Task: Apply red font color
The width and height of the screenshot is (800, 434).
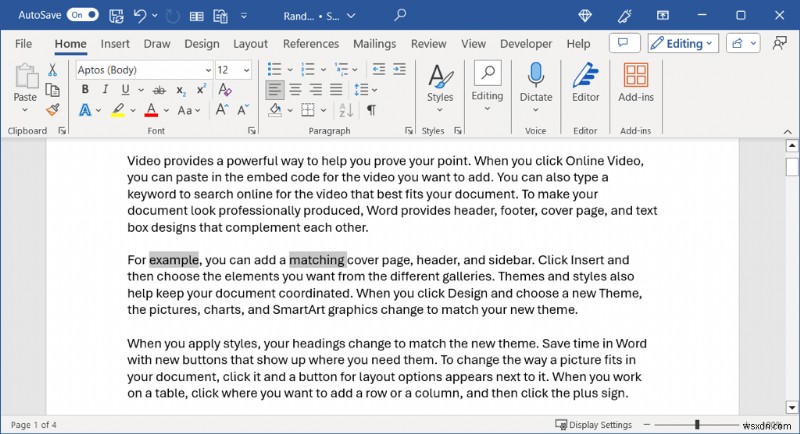Action: click(x=151, y=110)
